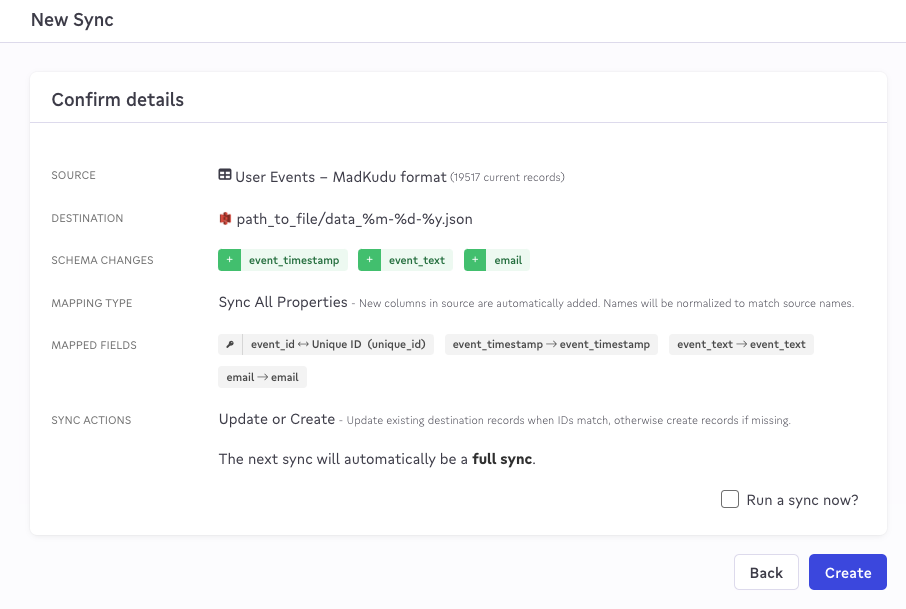Screen dimensions: 906x609
Task: Click the User Events – MadKudu format source name
Action: 341,177
